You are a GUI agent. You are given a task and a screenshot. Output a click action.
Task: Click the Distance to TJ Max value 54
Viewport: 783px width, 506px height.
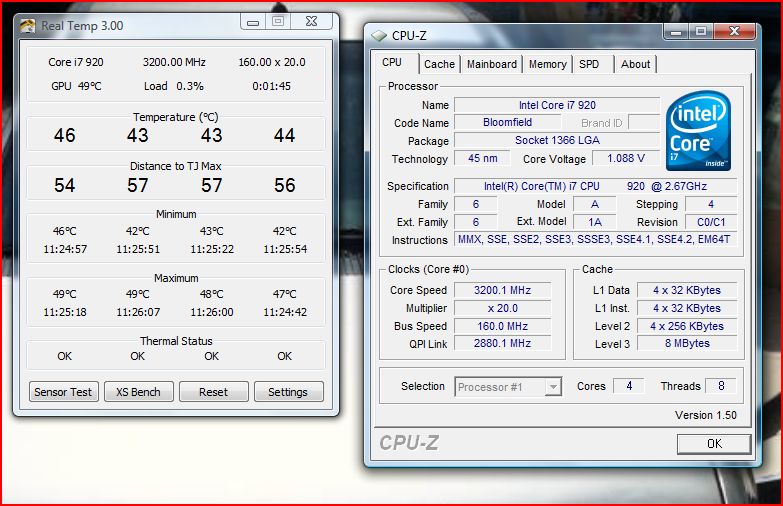pyautogui.click(x=65, y=185)
